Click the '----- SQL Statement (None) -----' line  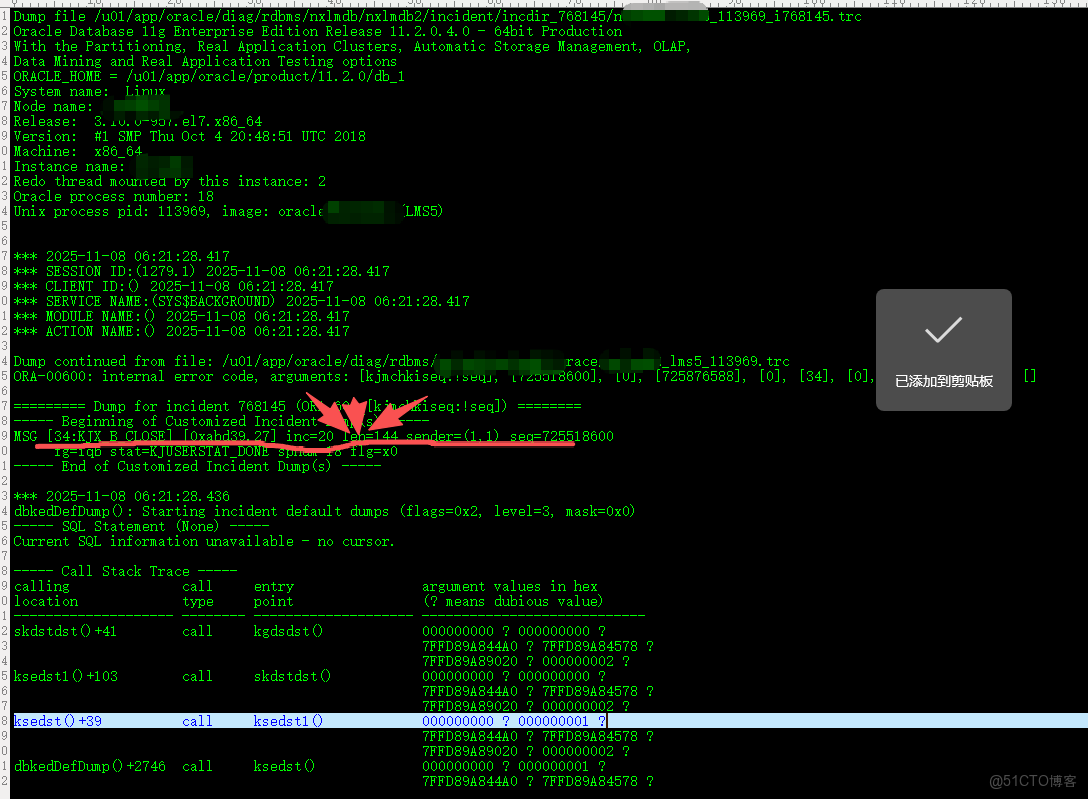coord(141,526)
